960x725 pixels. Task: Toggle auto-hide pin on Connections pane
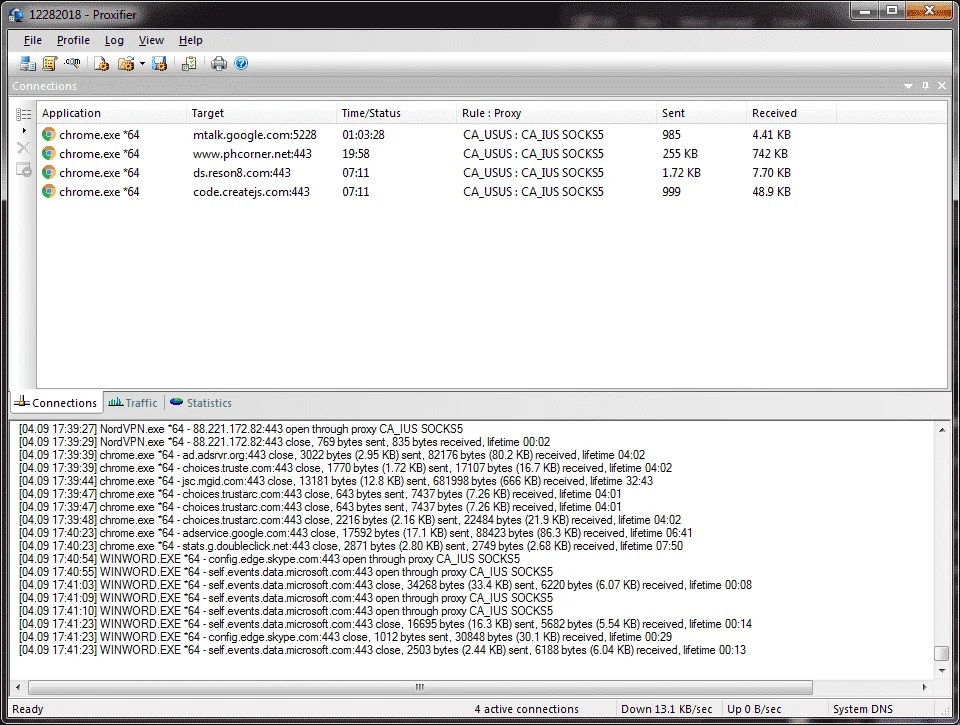click(x=926, y=86)
